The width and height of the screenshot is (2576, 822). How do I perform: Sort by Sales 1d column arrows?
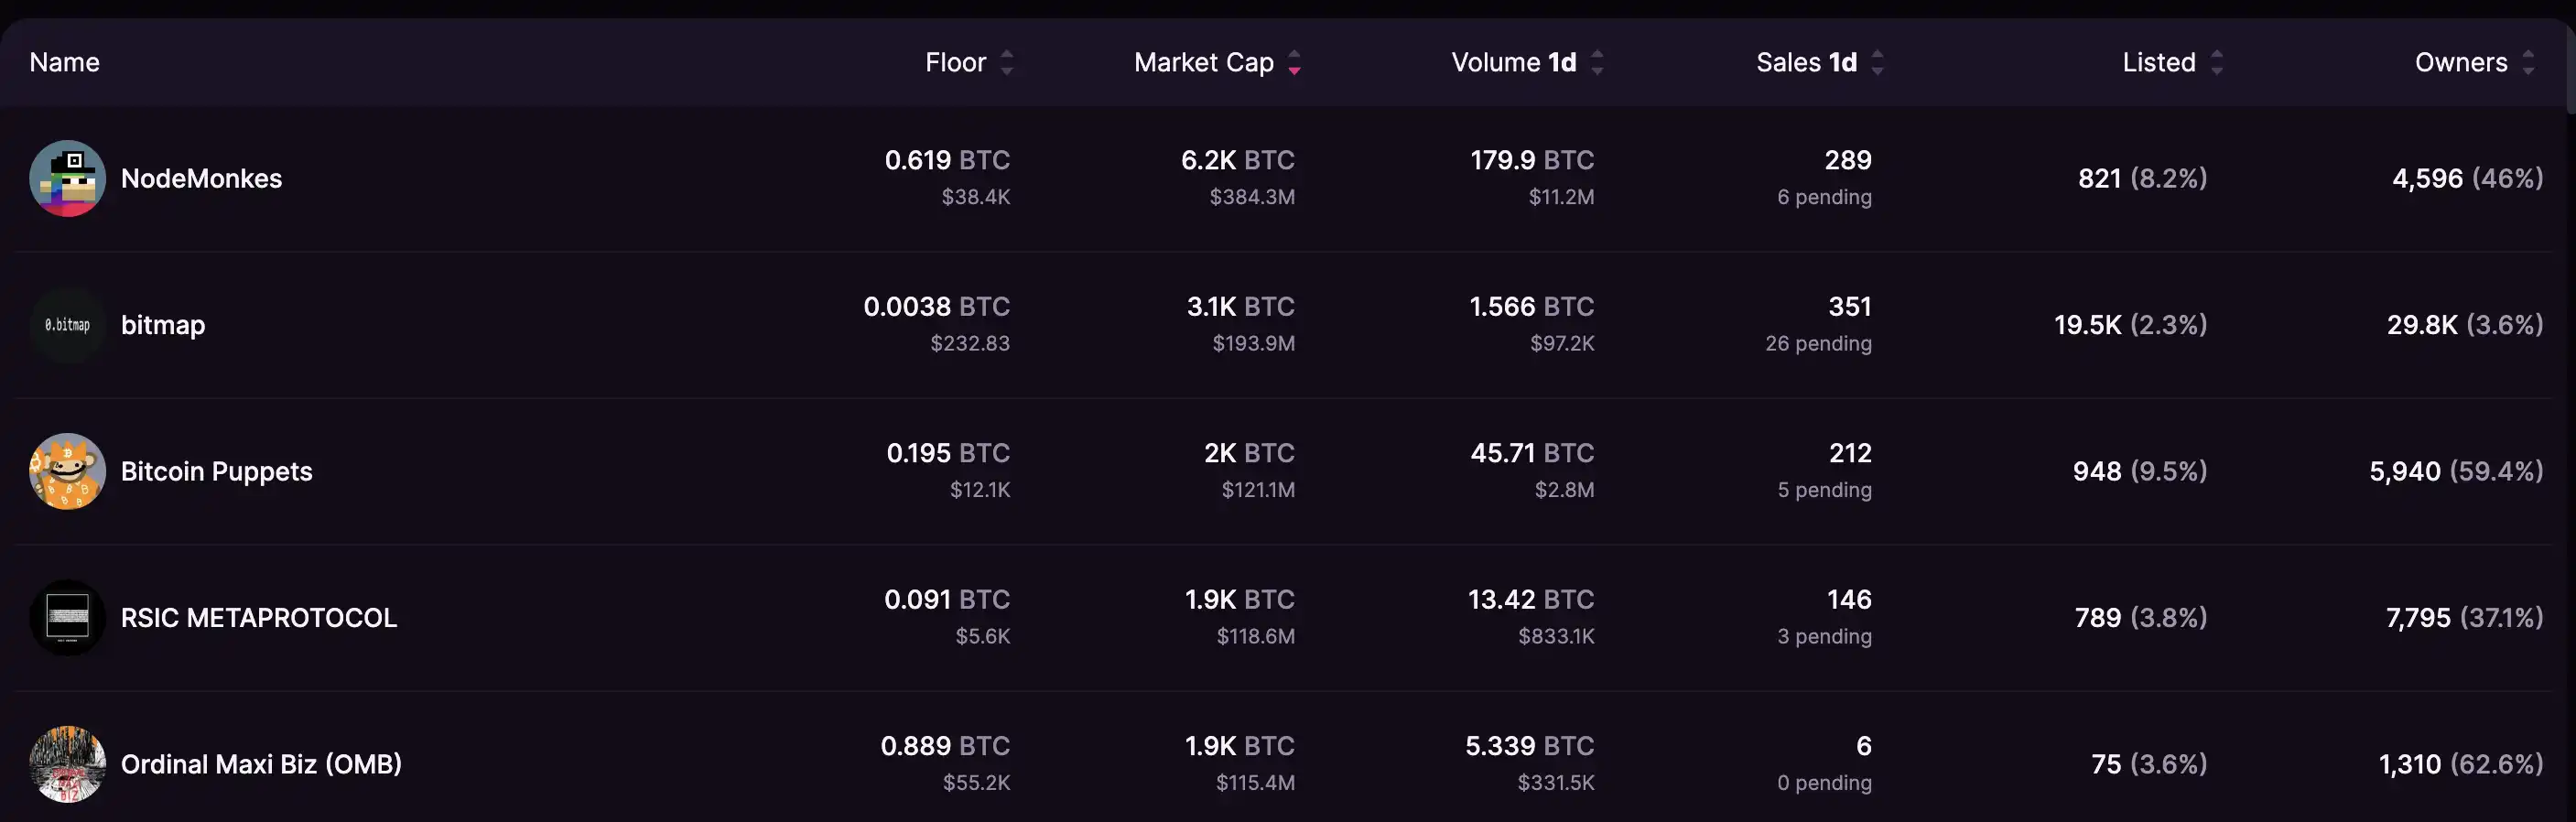pos(1877,63)
